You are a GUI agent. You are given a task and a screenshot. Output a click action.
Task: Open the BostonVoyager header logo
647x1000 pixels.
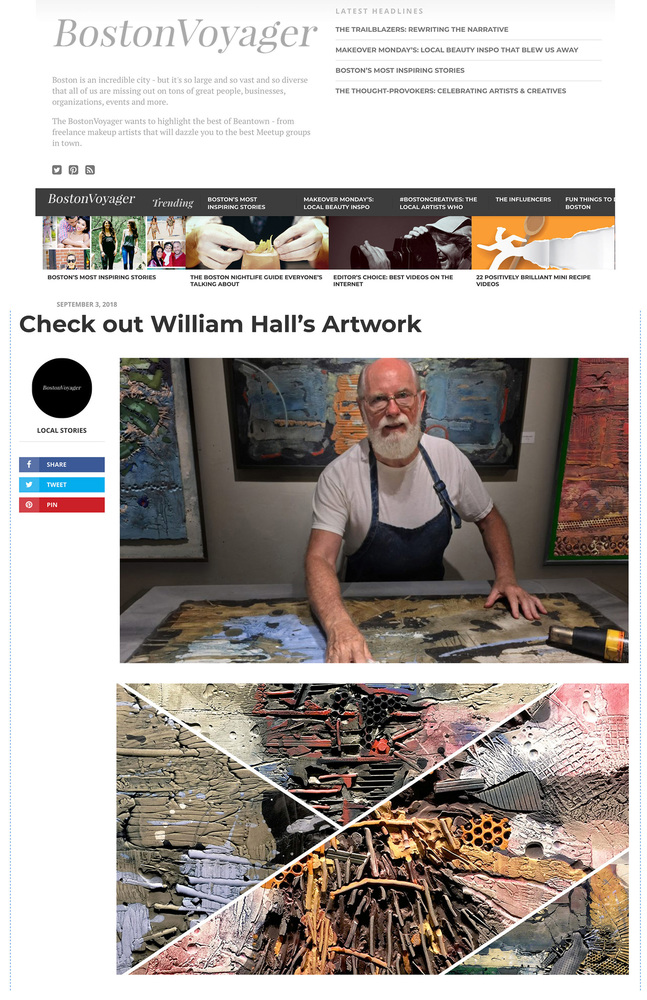[185, 33]
